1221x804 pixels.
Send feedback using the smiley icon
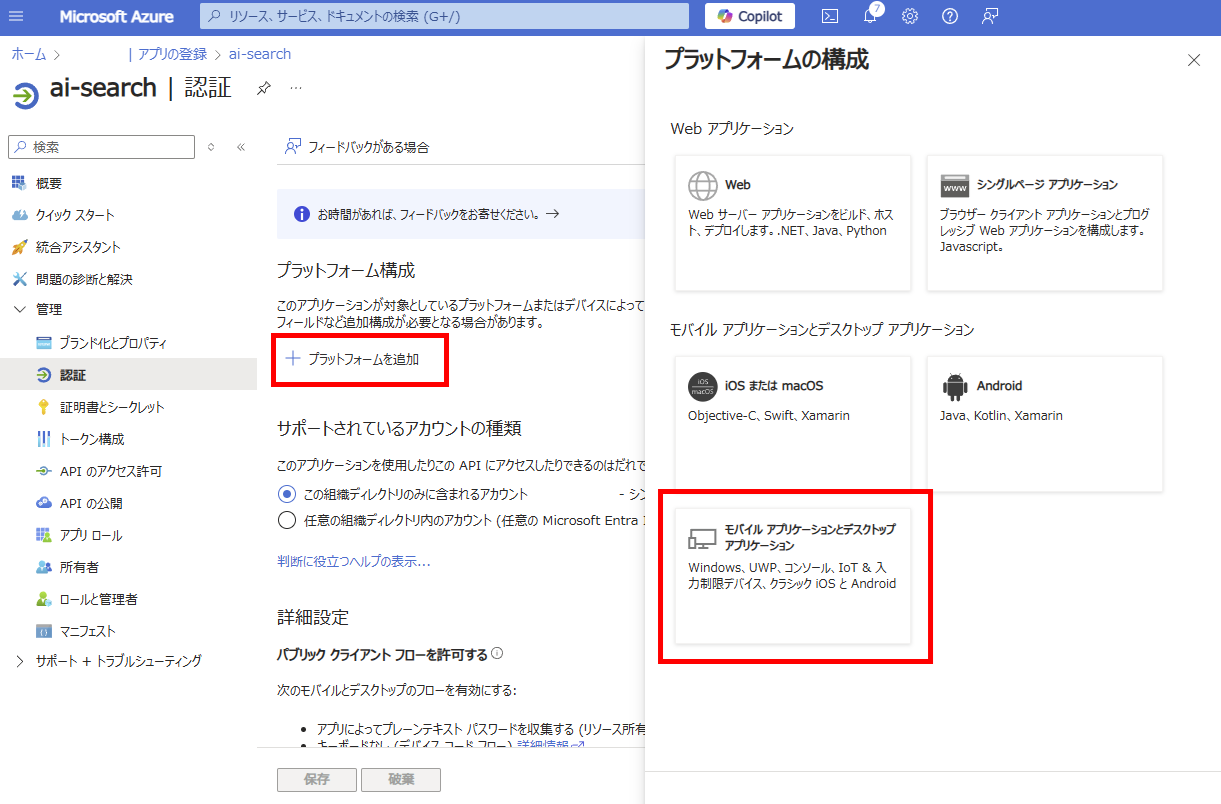pyautogui.click(x=989, y=16)
